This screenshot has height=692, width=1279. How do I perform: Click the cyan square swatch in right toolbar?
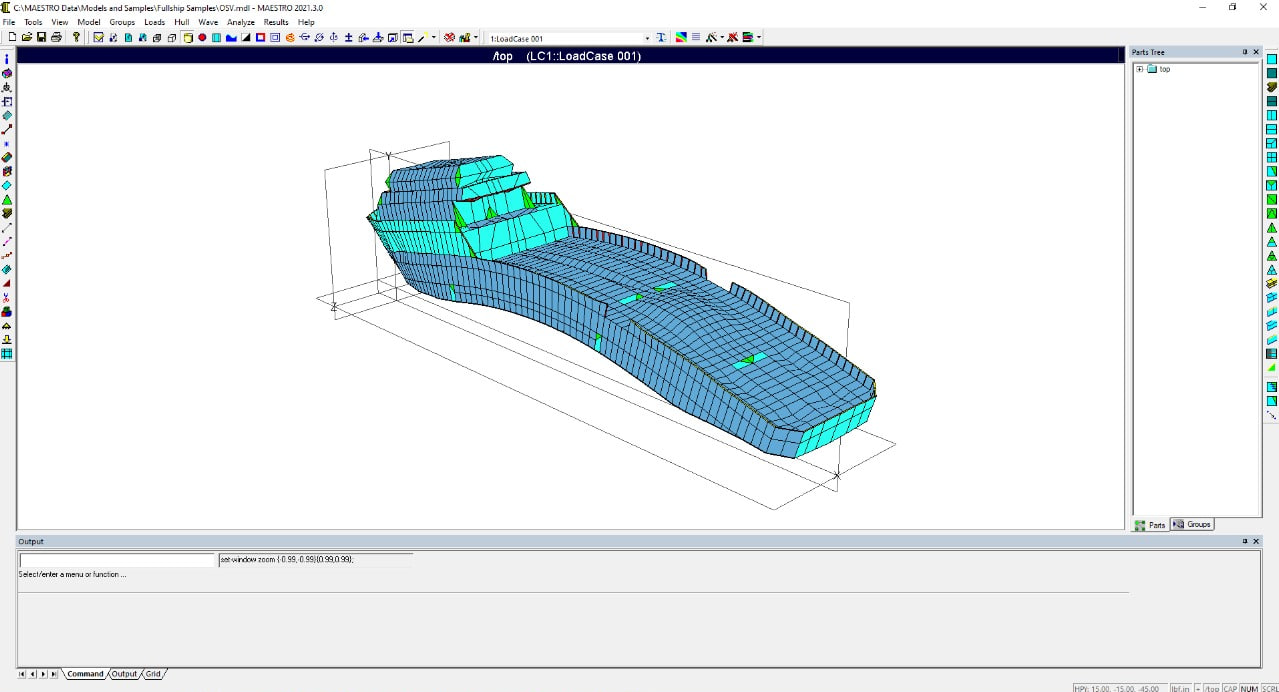pos(1272,59)
